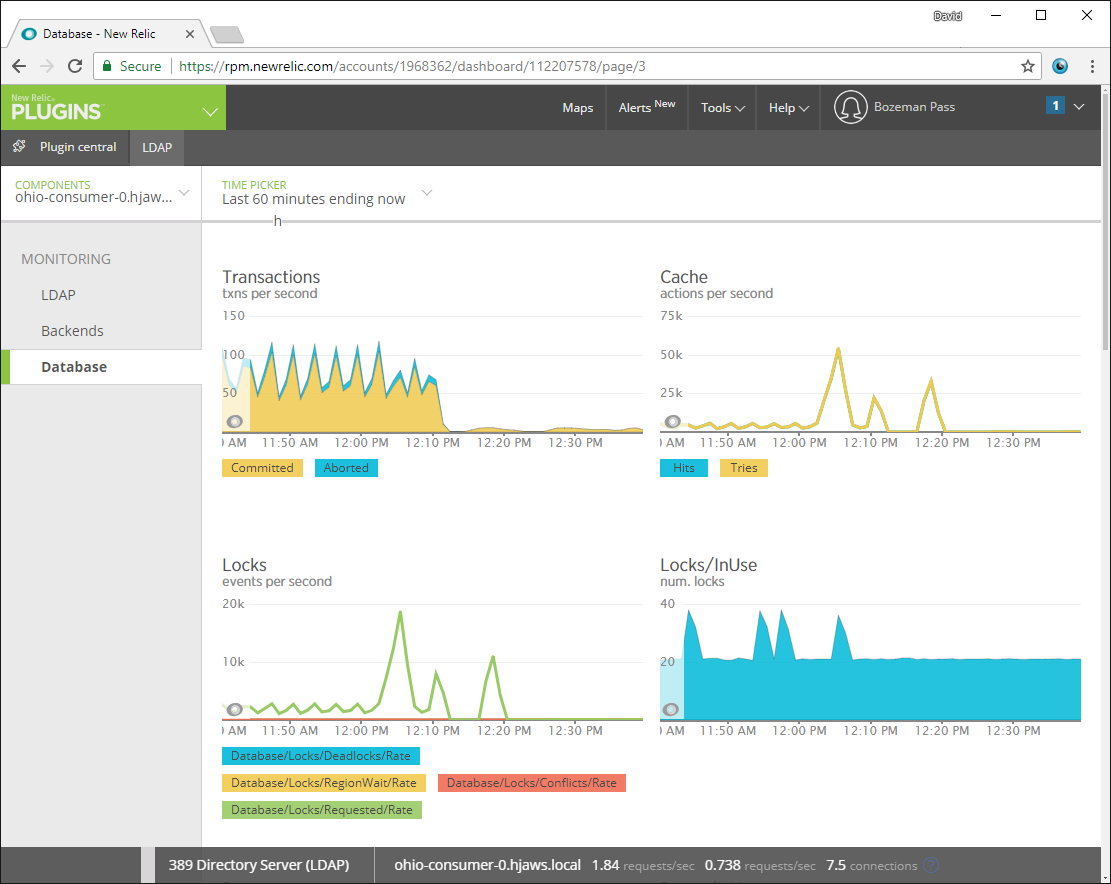This screenshot has width=1111, height=884.
Task: Click ohio-consumer-0.hjaws.local in the footer
Action: tap(487, 865)
